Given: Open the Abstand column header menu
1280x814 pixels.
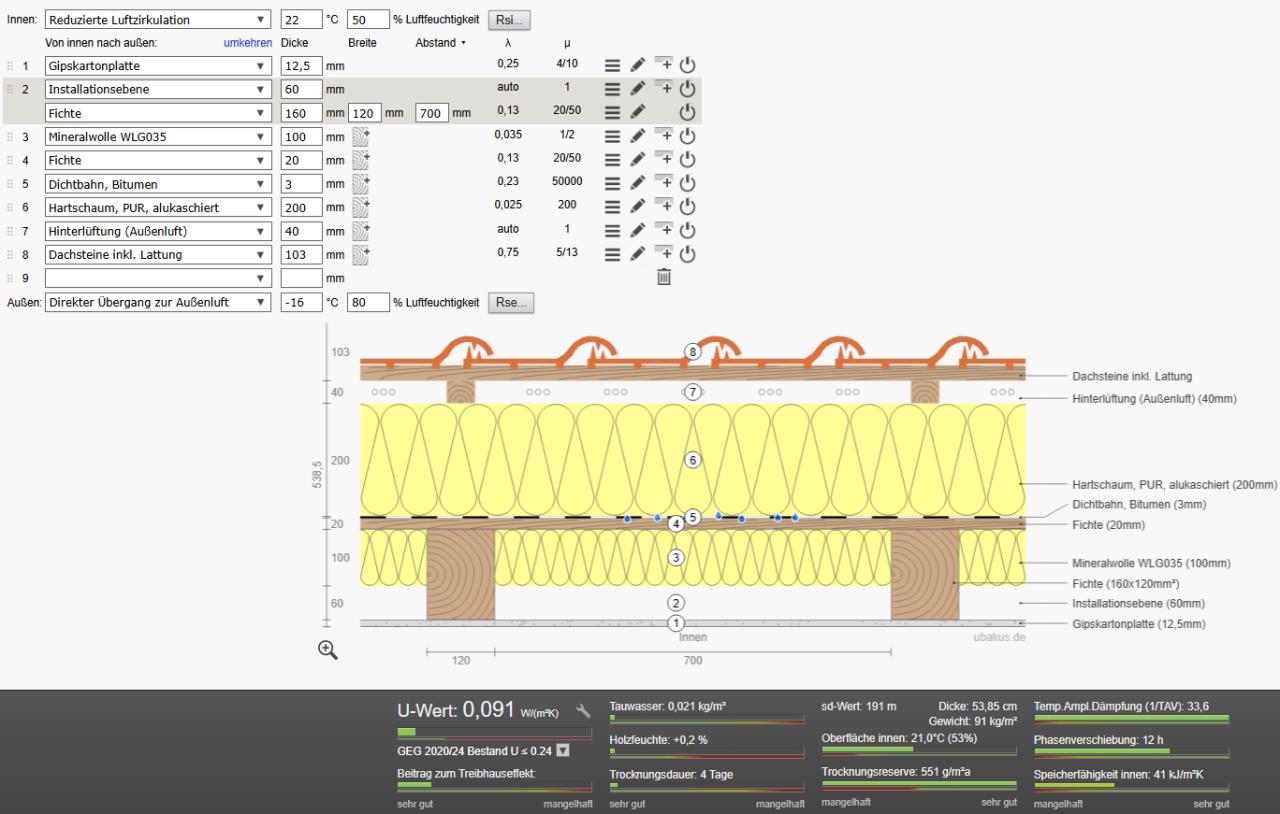Looking at the screenshot, I should click(x=441, y=43).
